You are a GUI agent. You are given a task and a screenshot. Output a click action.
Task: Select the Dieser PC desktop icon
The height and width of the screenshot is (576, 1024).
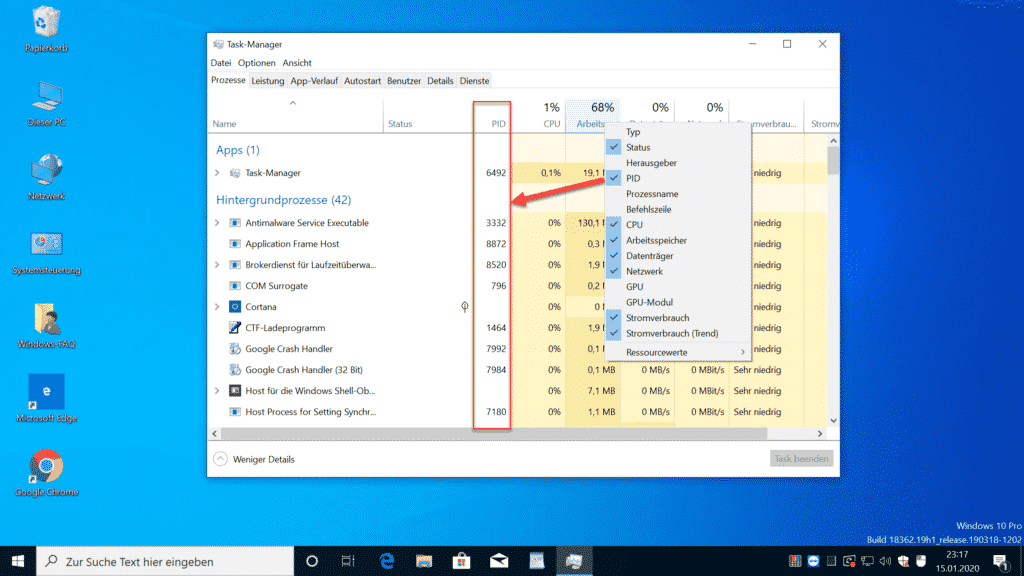46,103
